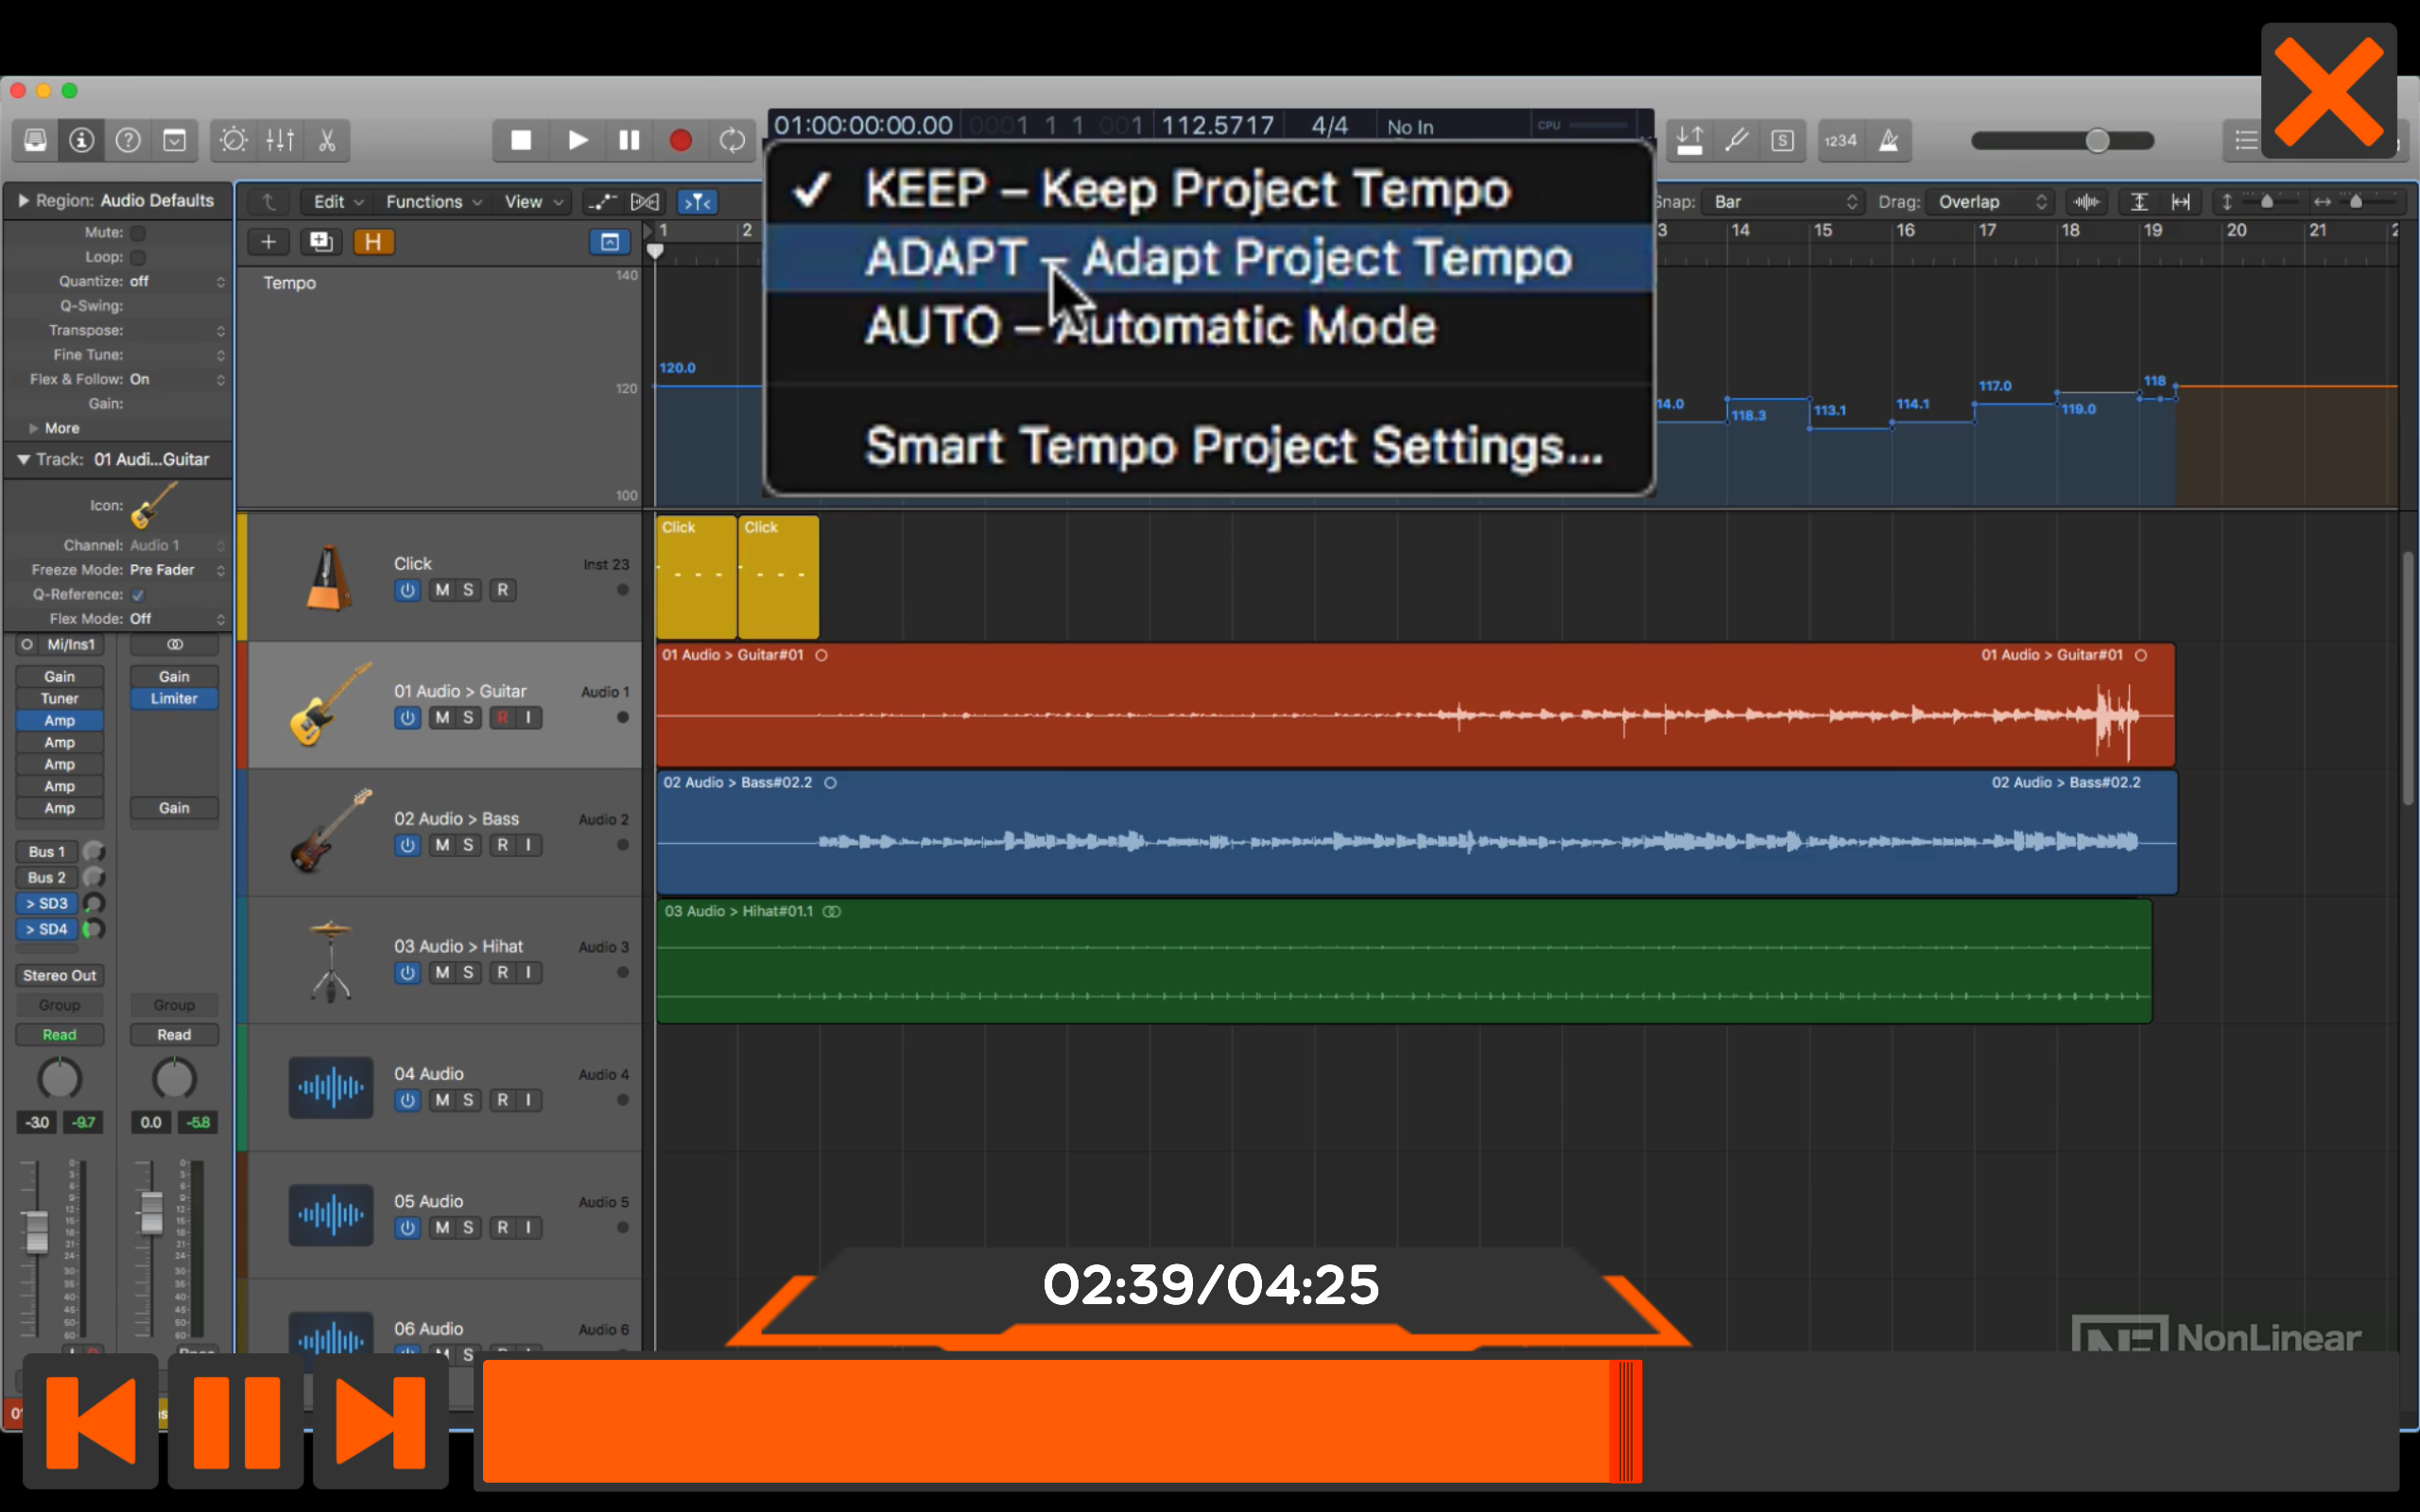The height and width of the screenshot is (1512, 2420).
Task: Select the scissors editor icon
Action: [326, 140]
